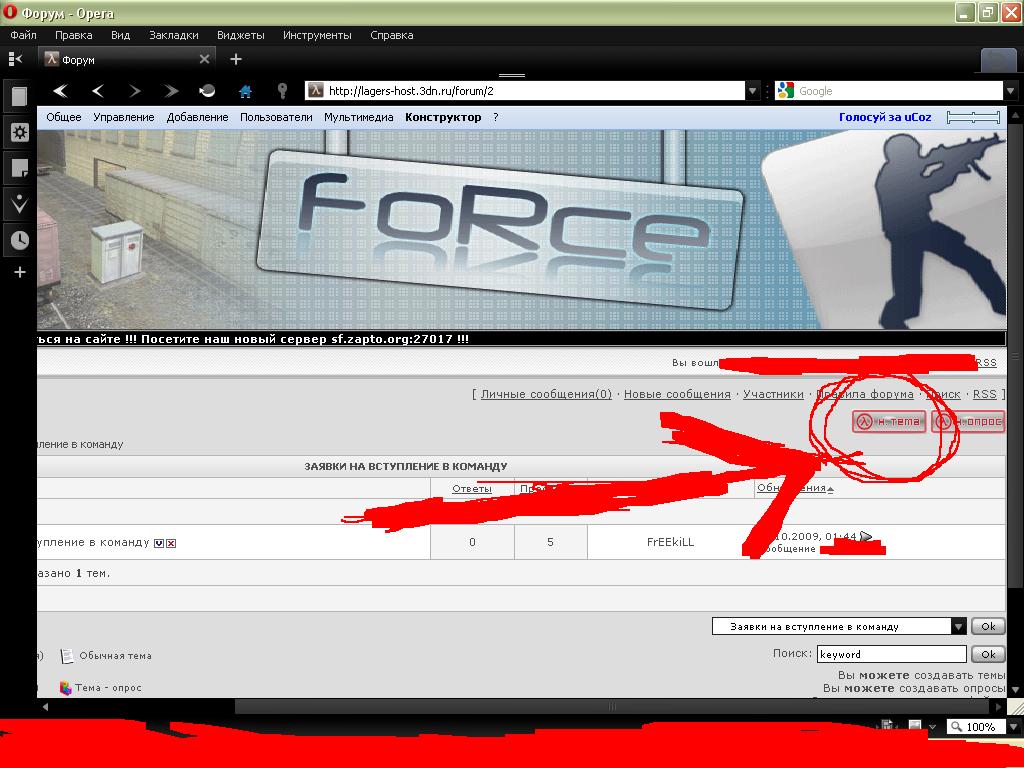Open the Notes panel in sidebar
Image resolution: width=1024 pixels, height=768 pixels.
click(19, 168)
